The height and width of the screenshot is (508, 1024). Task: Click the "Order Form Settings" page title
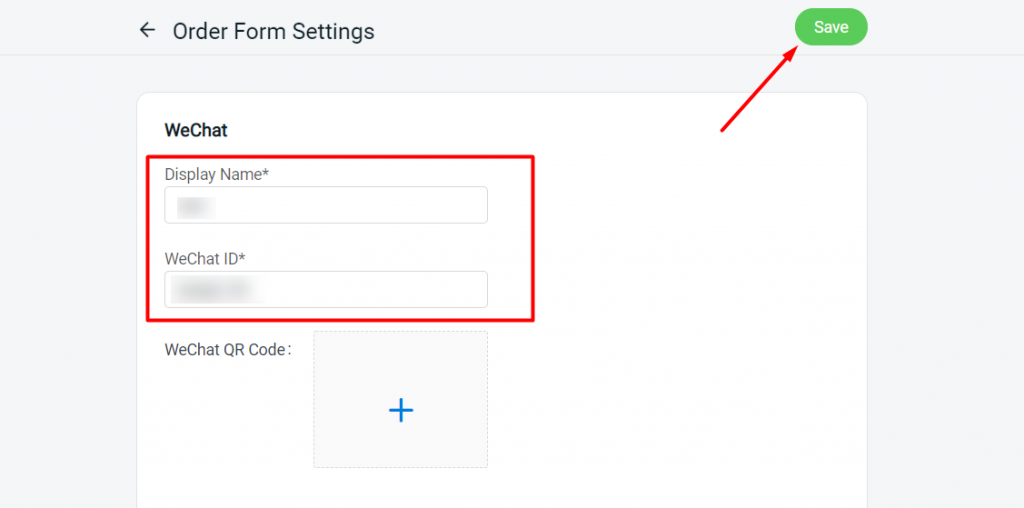273,31
